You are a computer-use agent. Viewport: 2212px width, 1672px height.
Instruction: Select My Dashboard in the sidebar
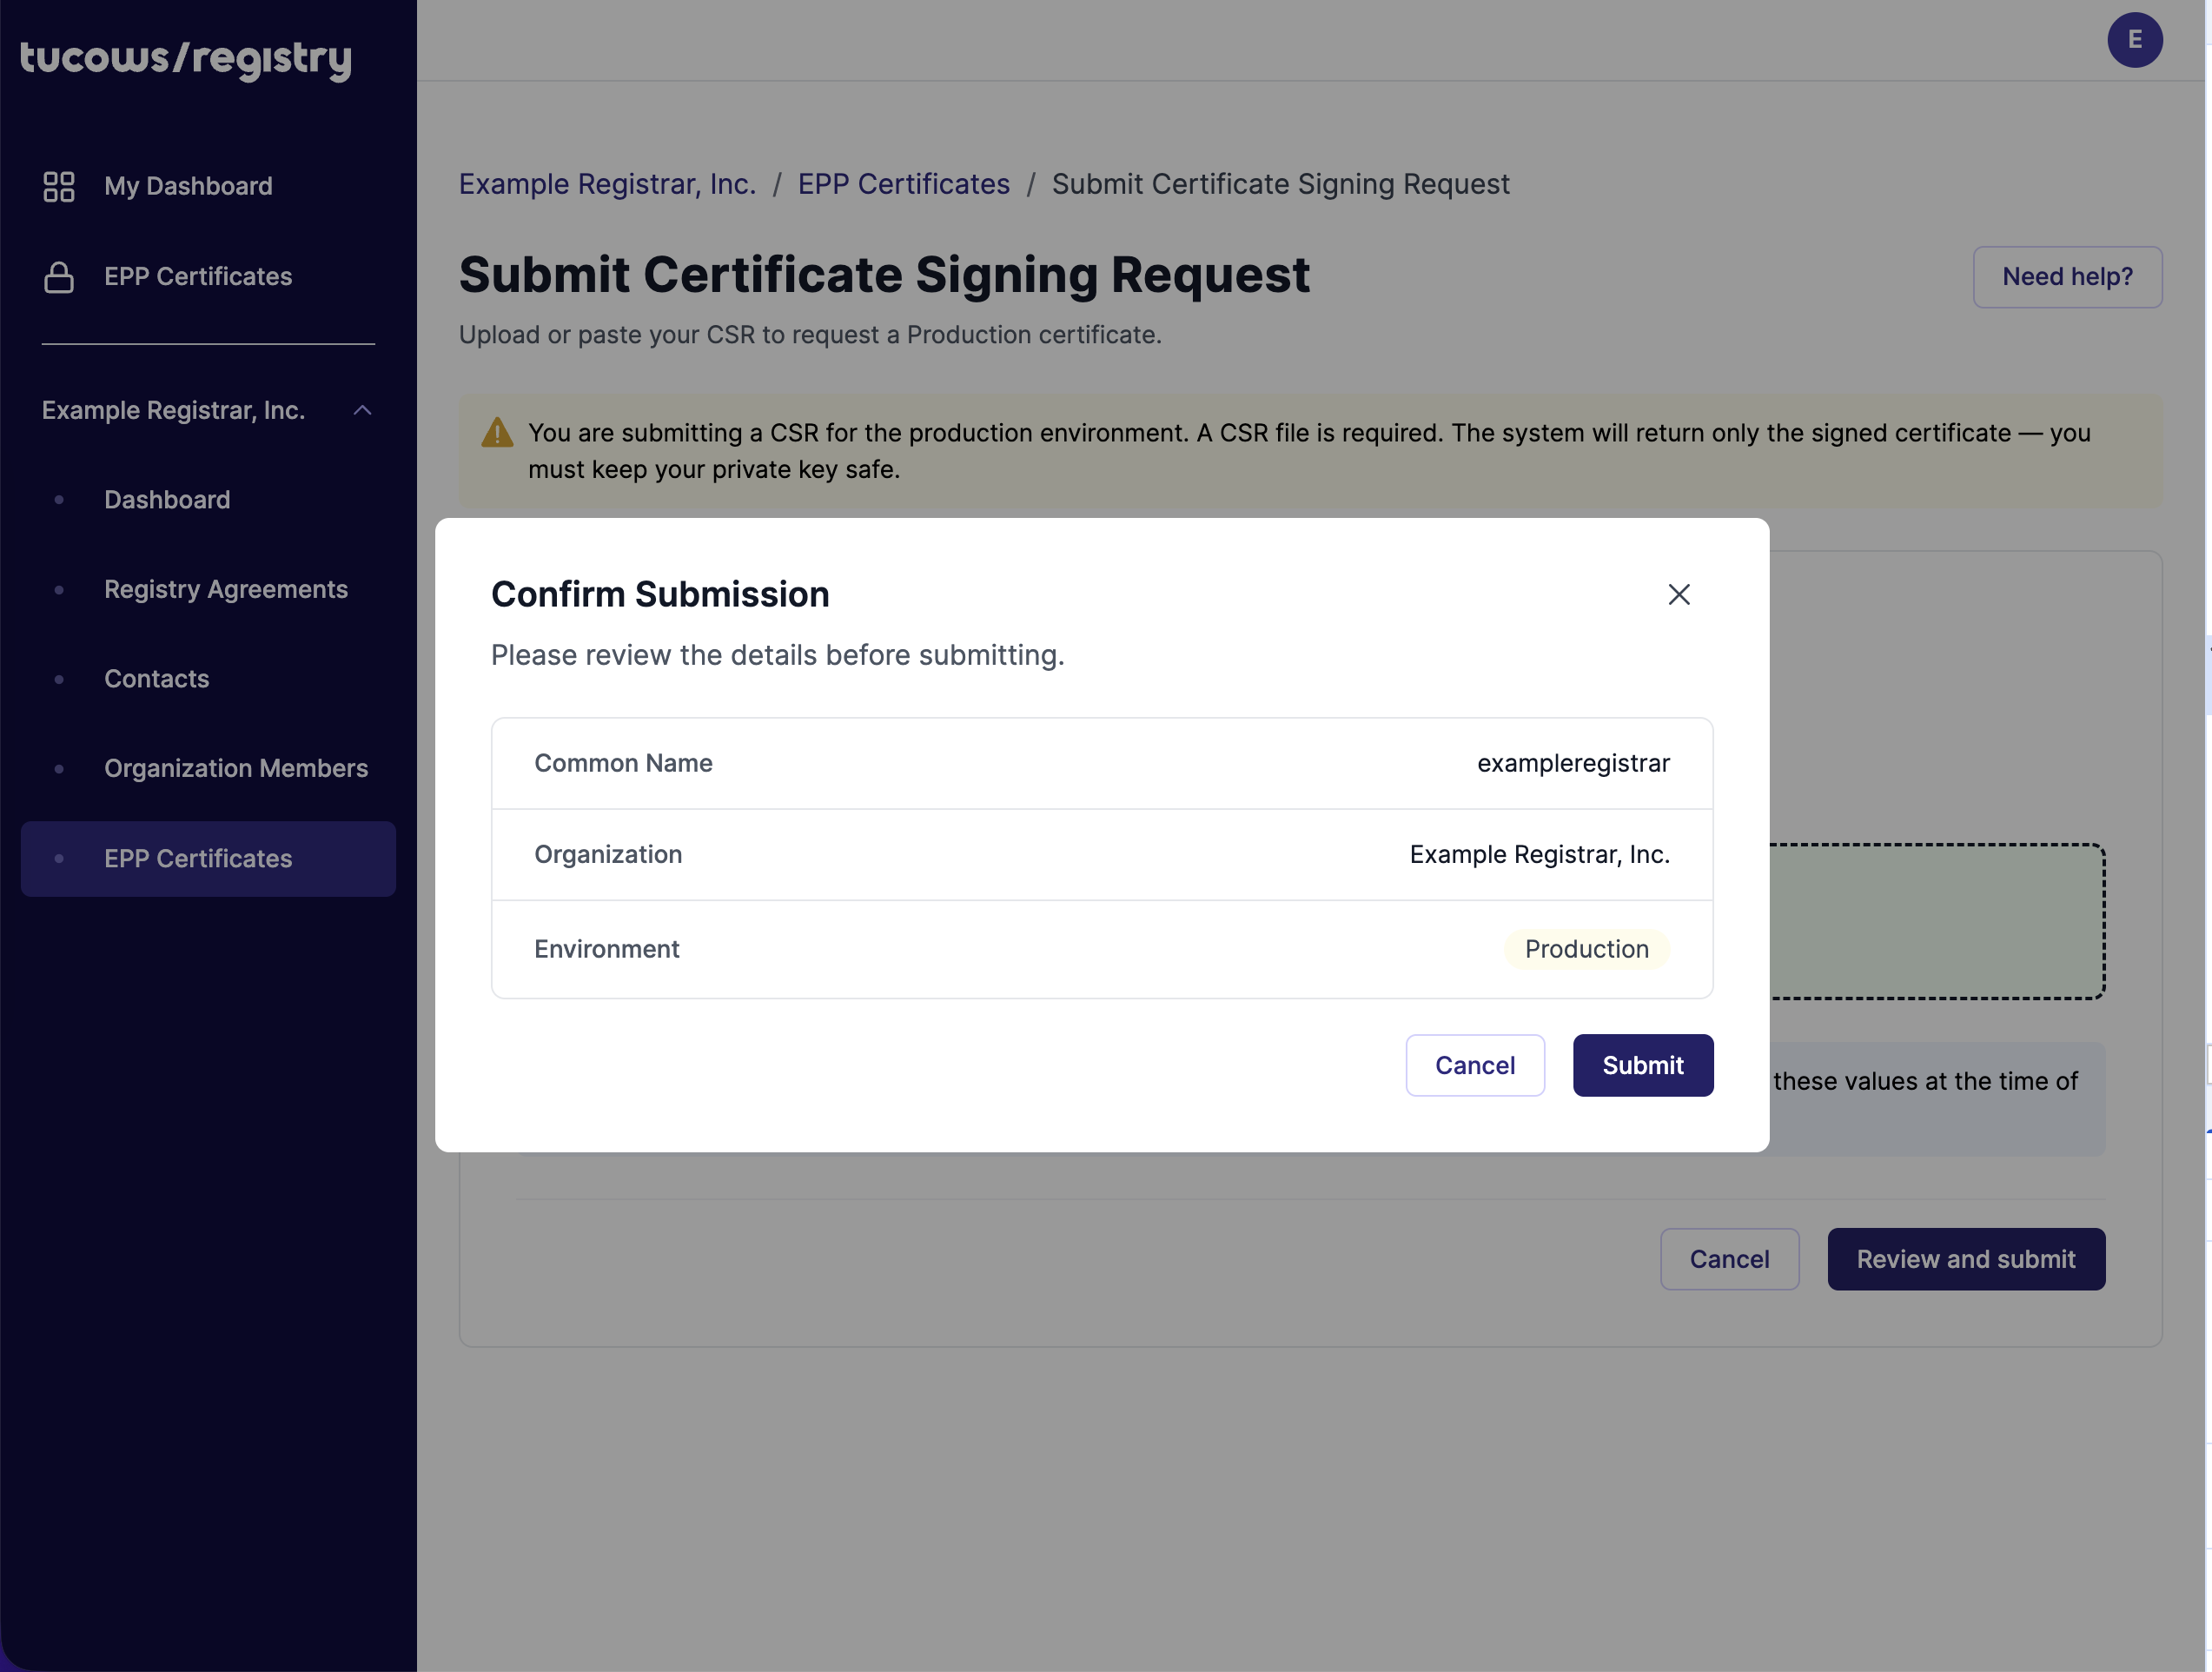[188, 186]
